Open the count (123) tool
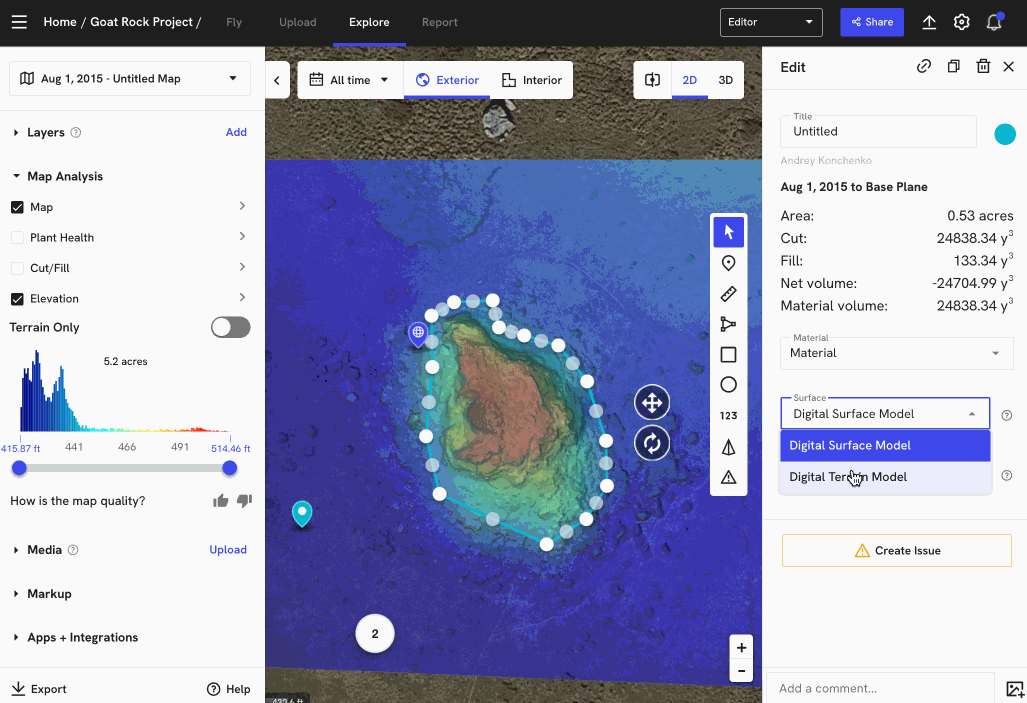This screenshot has height=703, width=1027. 728,415
